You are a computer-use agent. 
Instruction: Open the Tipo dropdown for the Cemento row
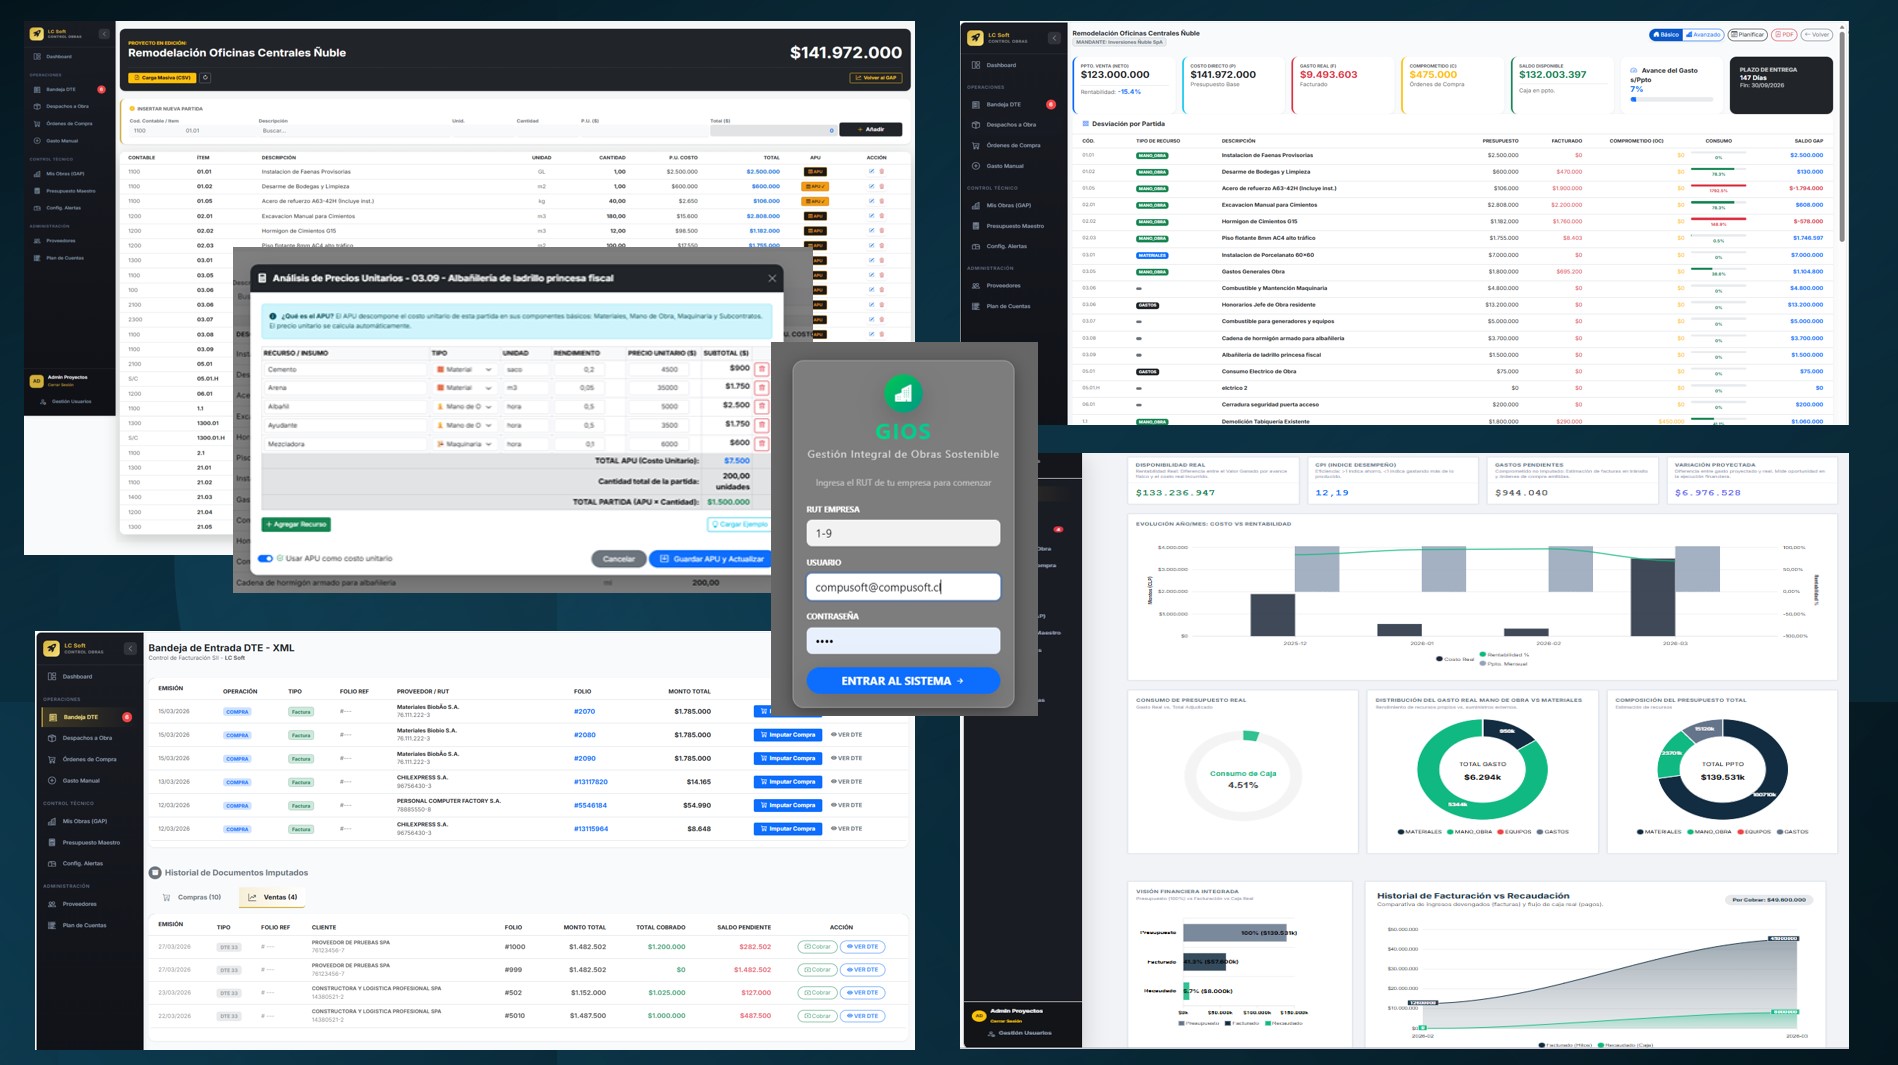[x=464, y=369]
